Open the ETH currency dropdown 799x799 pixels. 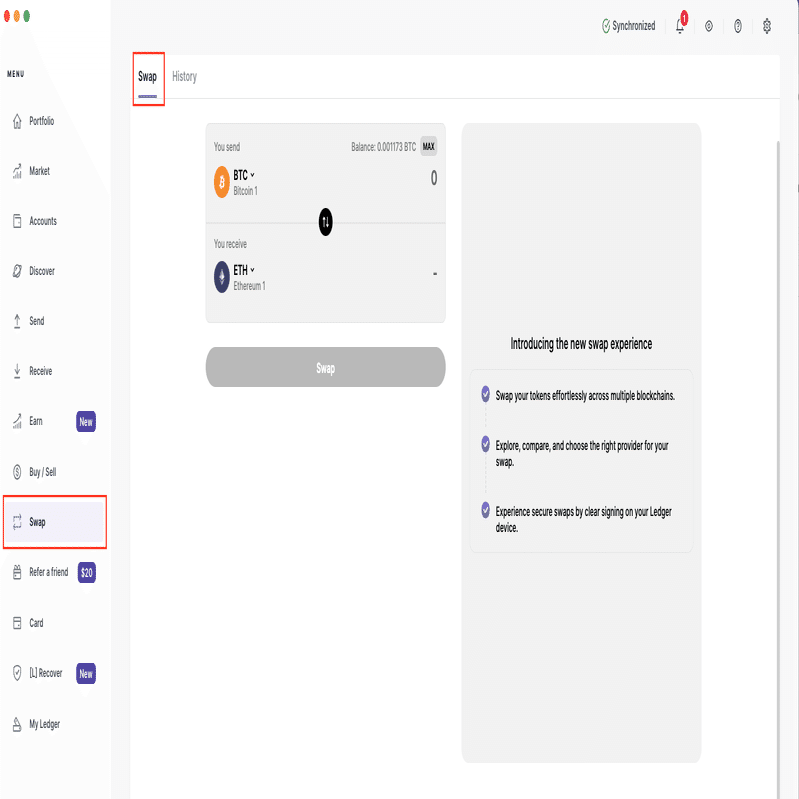(244, 270)
